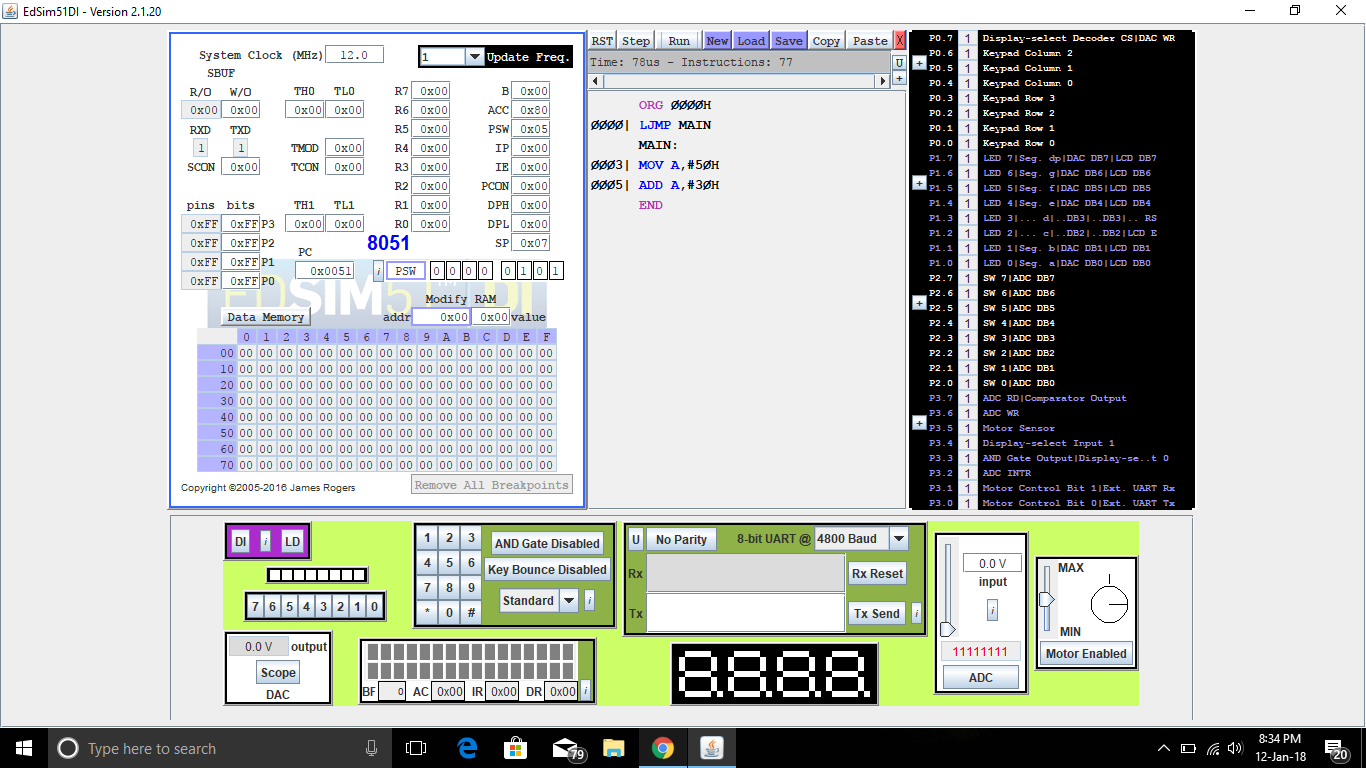Screen dimensions: 1366x768
Task: Click the plus button below the U button
Action: point(899,79)
